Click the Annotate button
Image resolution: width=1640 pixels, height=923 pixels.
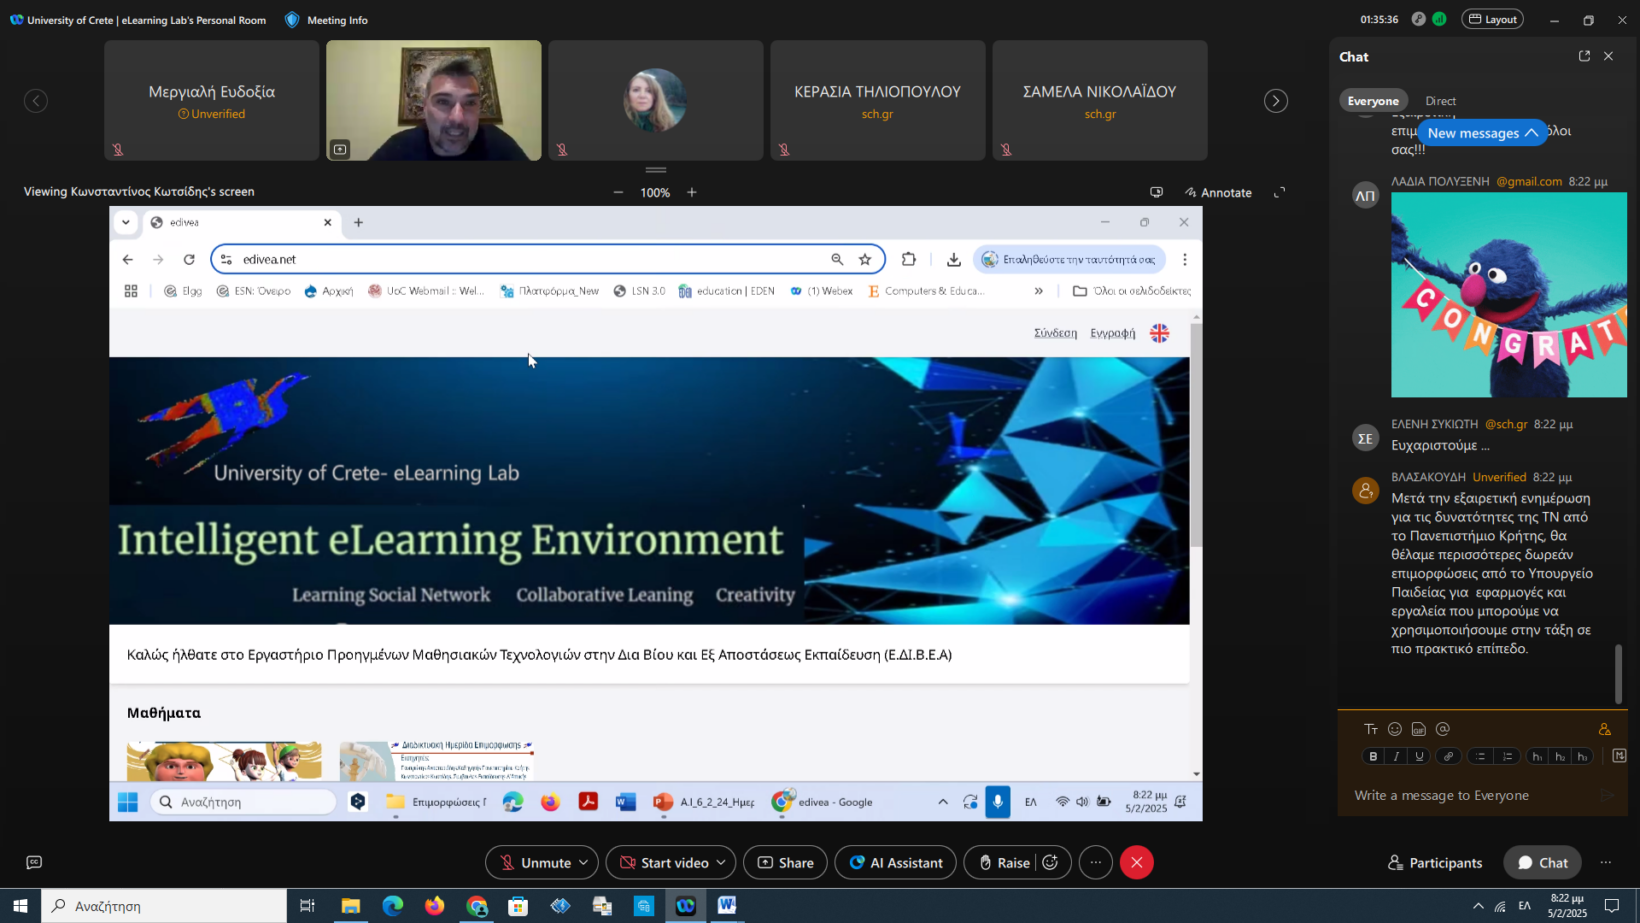pos(1218,192)
